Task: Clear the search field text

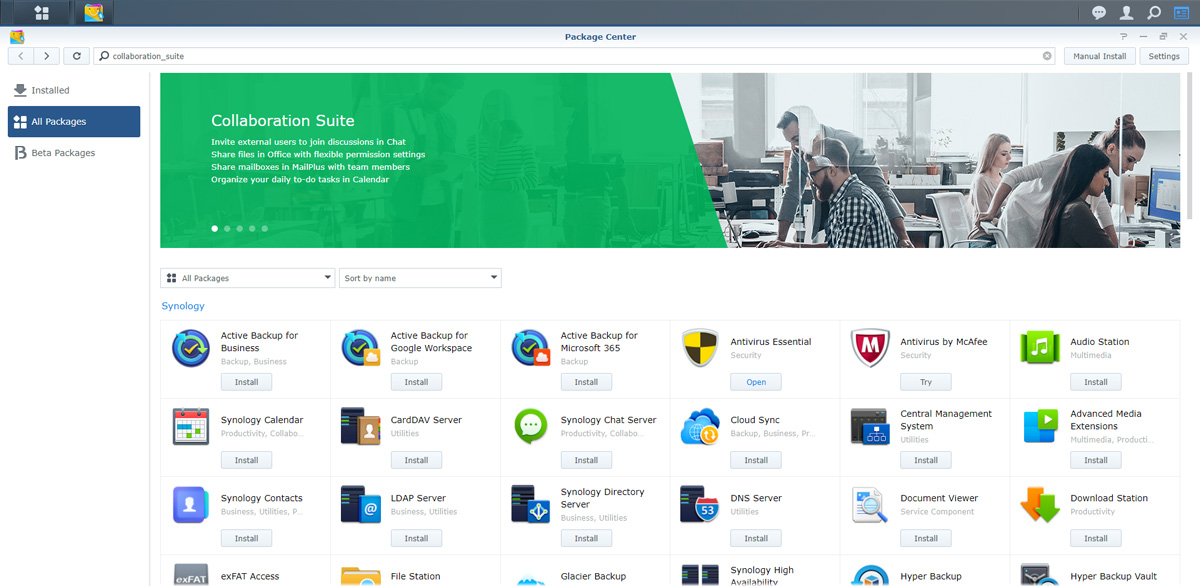Action: (x=1047, y=56)
